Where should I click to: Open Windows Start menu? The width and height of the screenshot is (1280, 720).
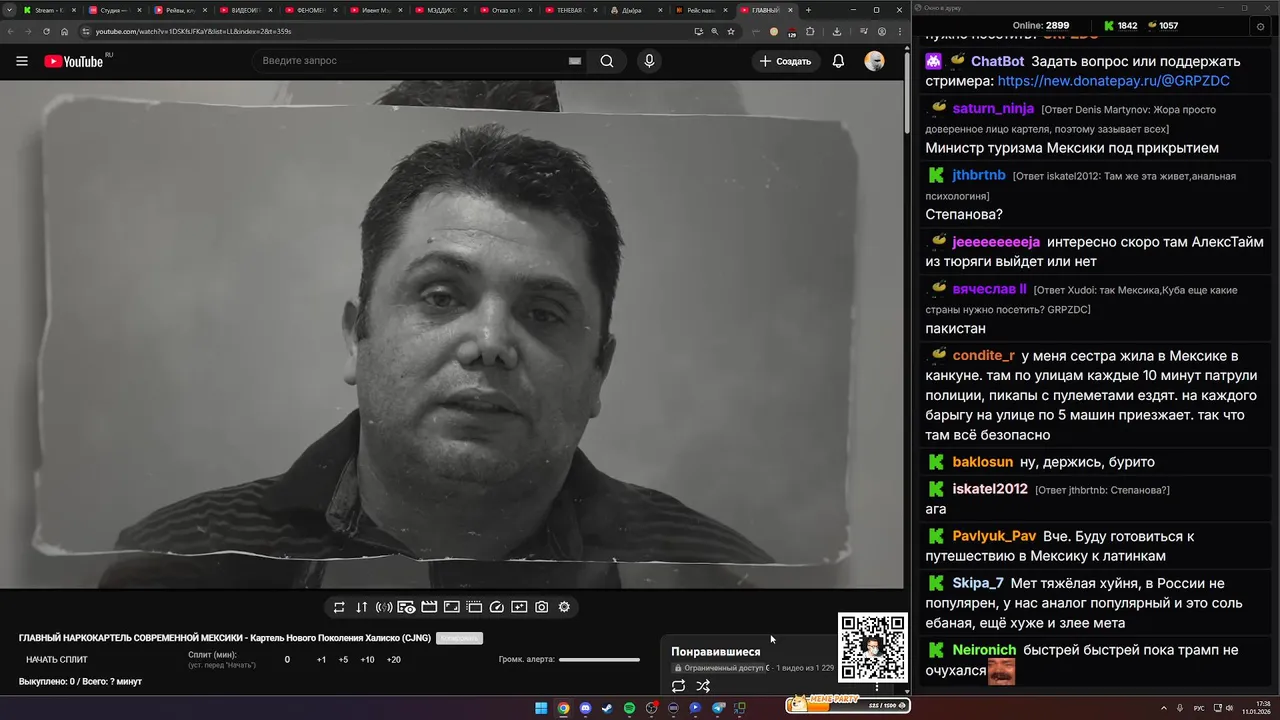click(541, 708)
